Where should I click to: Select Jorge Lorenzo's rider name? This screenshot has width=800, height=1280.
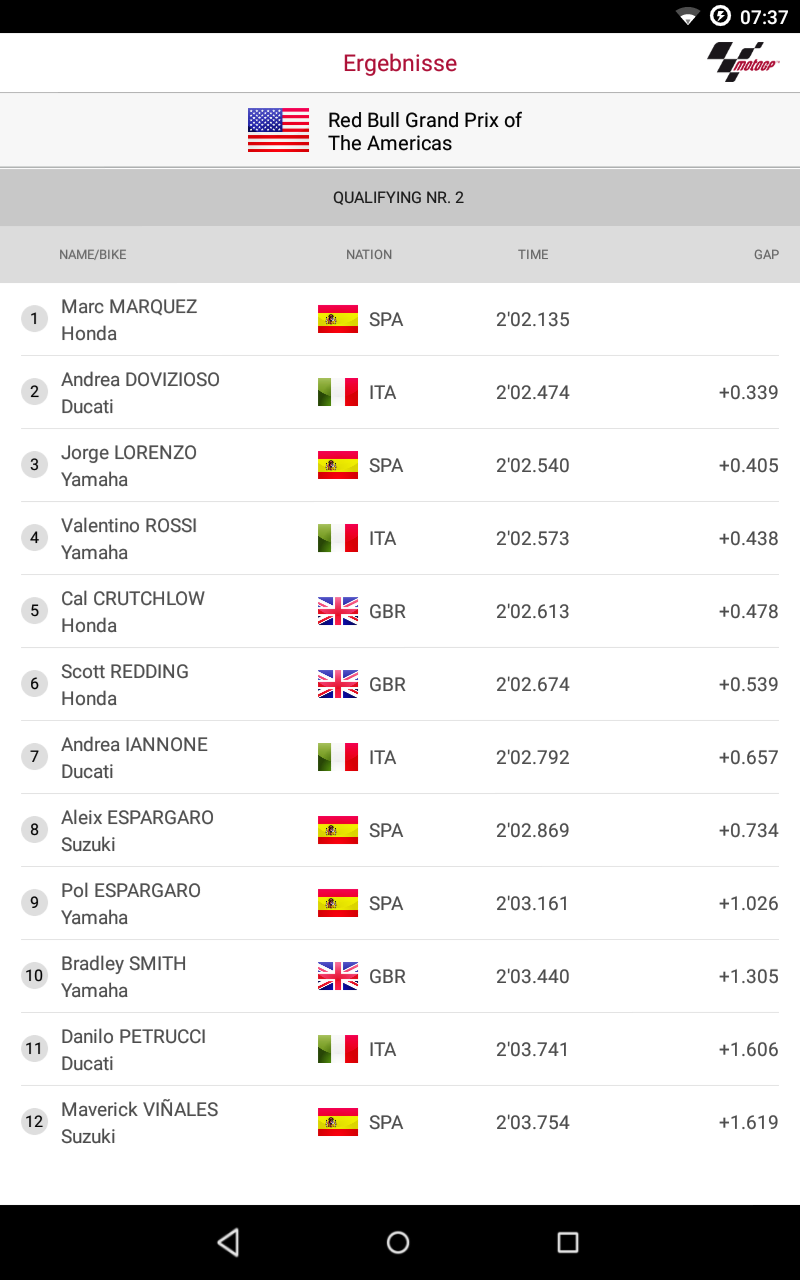129,453
